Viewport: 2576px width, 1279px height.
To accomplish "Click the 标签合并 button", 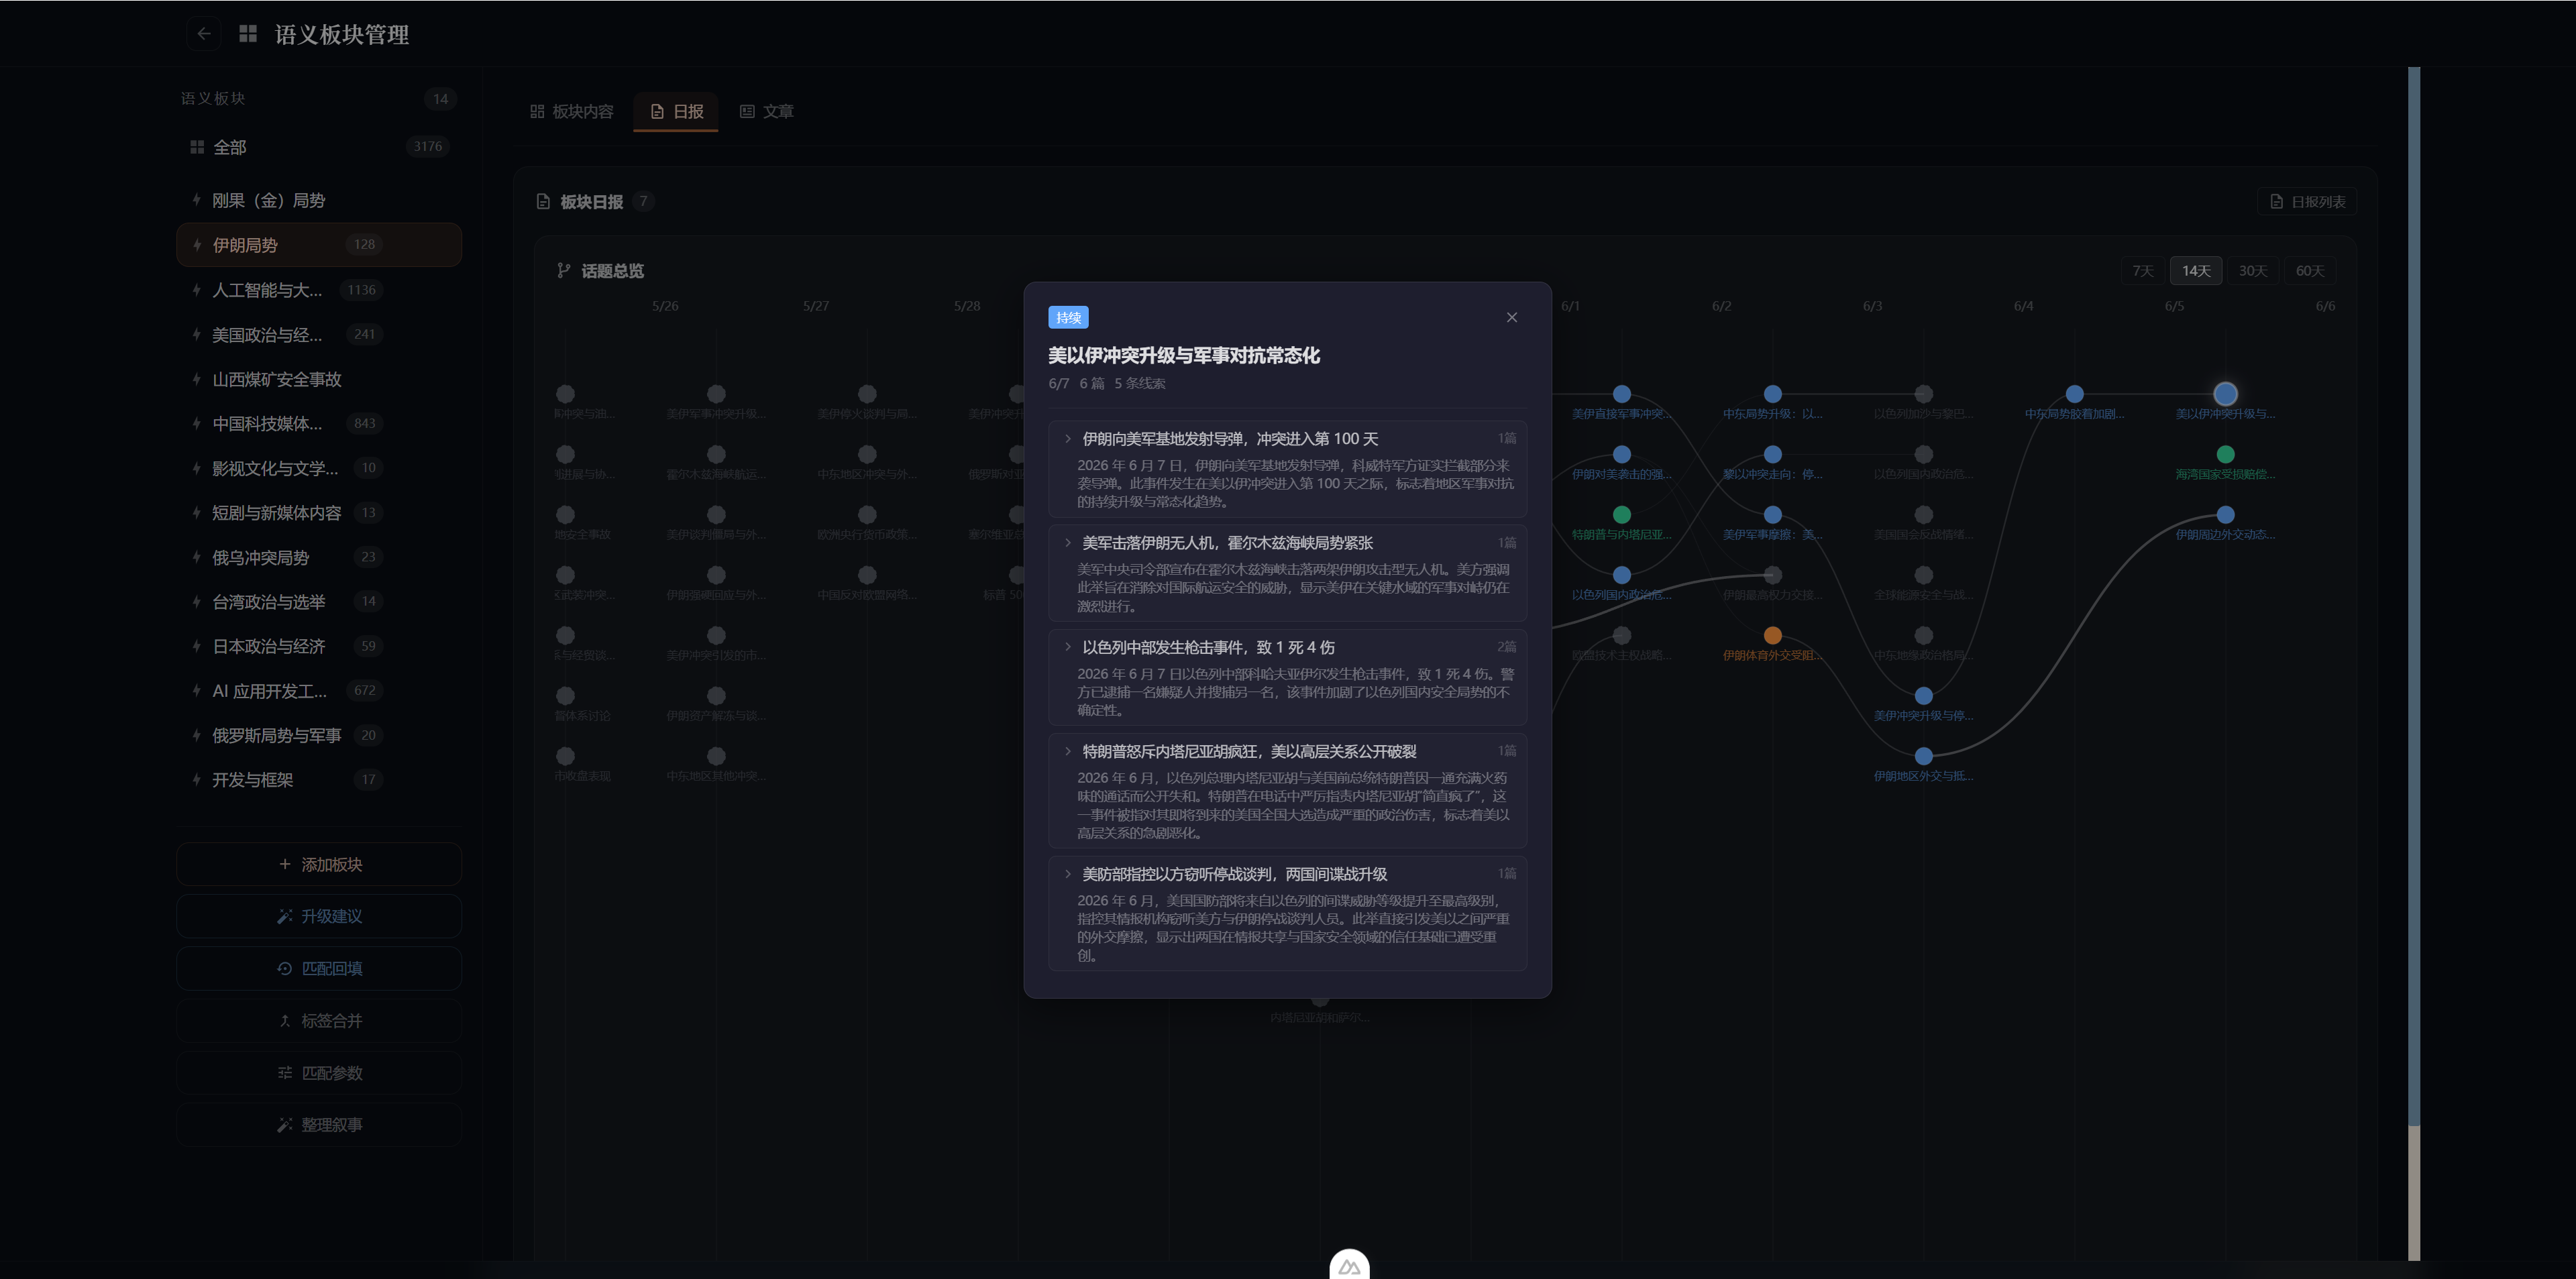I will [319, 1020].
